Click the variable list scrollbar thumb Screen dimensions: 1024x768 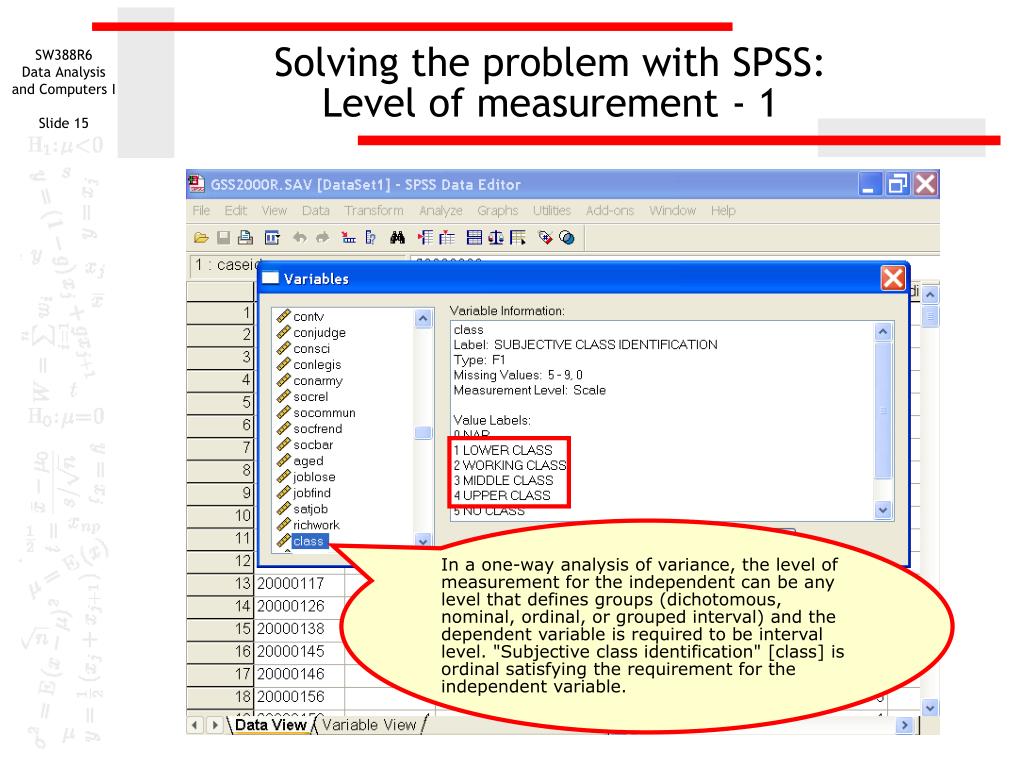(423, 432)
